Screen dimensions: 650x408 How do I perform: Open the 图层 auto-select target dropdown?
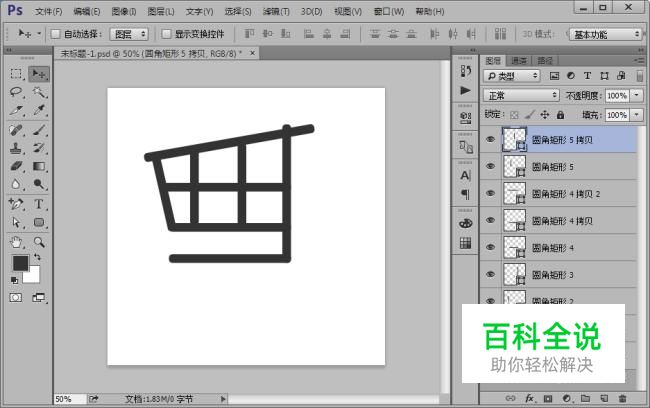click(x=129, y=34)
